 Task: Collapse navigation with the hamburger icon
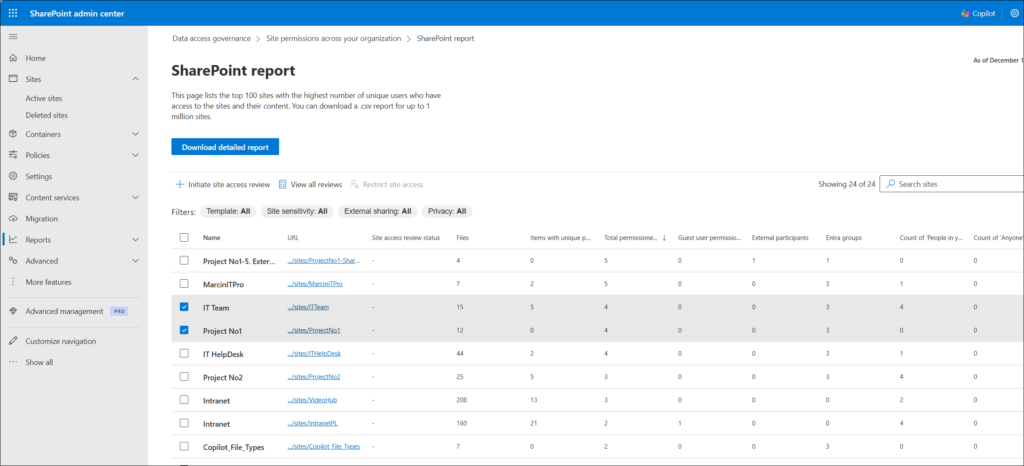[x=12, y=36]
